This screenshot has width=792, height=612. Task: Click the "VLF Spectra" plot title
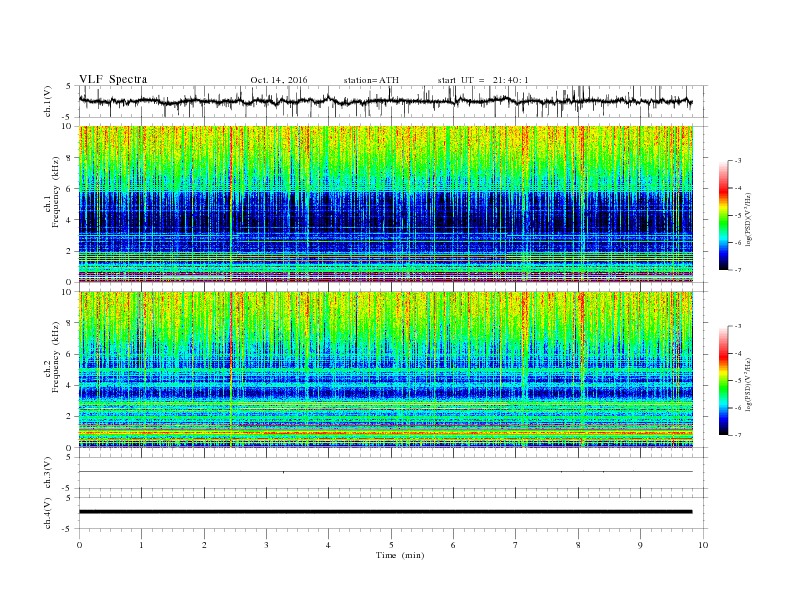[113, 79]
